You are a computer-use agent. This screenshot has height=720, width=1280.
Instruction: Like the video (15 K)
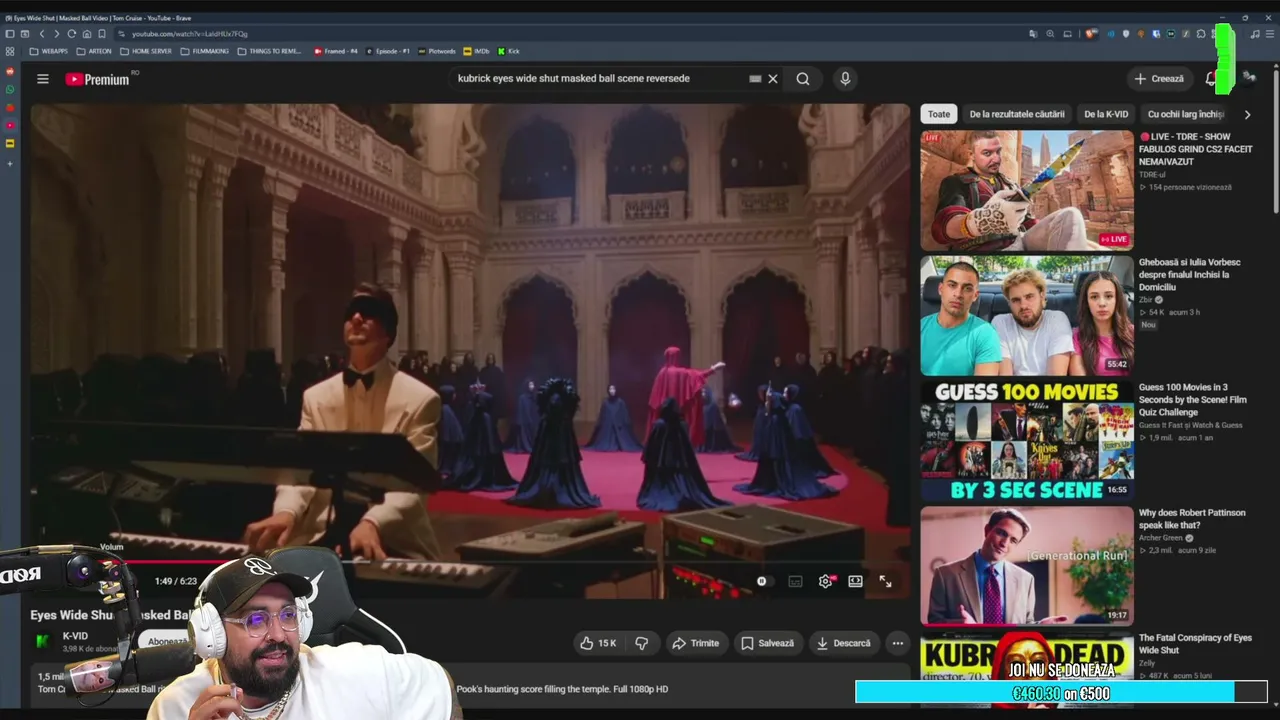click(599, 643)
